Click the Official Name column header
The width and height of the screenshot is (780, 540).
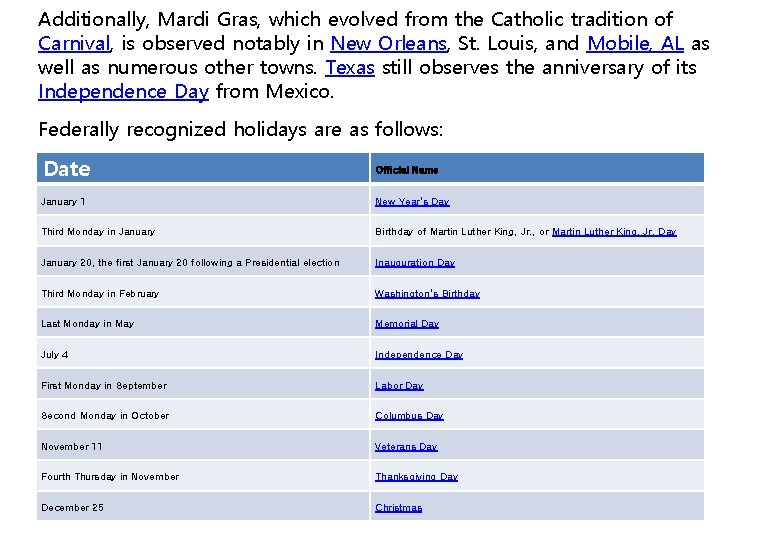pyautogui.click(x=406, y=170)
